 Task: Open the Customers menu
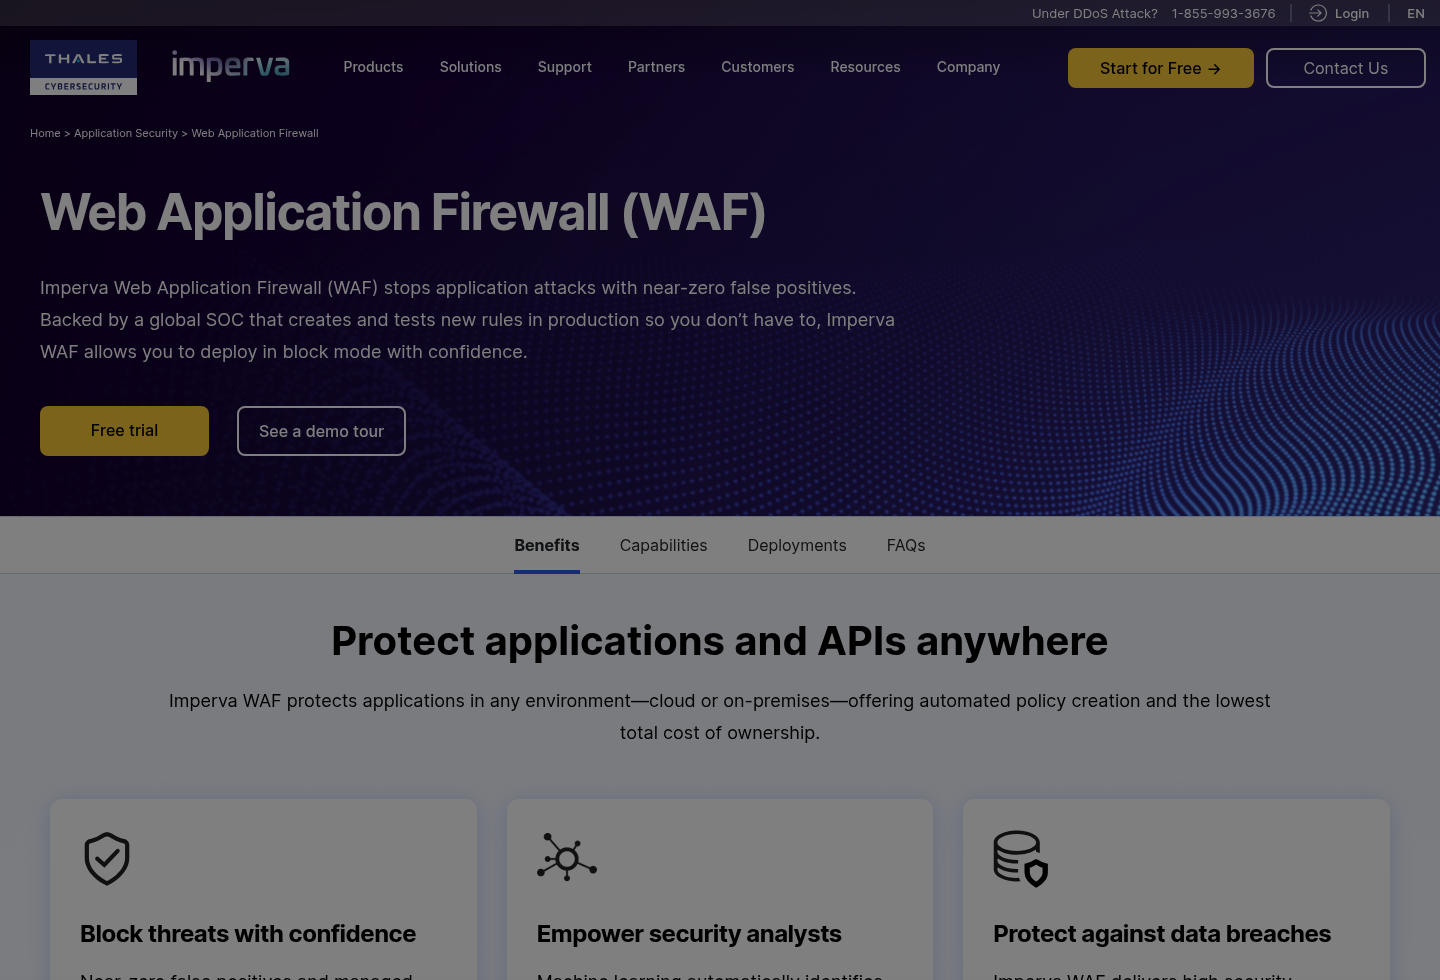(758, 67)
